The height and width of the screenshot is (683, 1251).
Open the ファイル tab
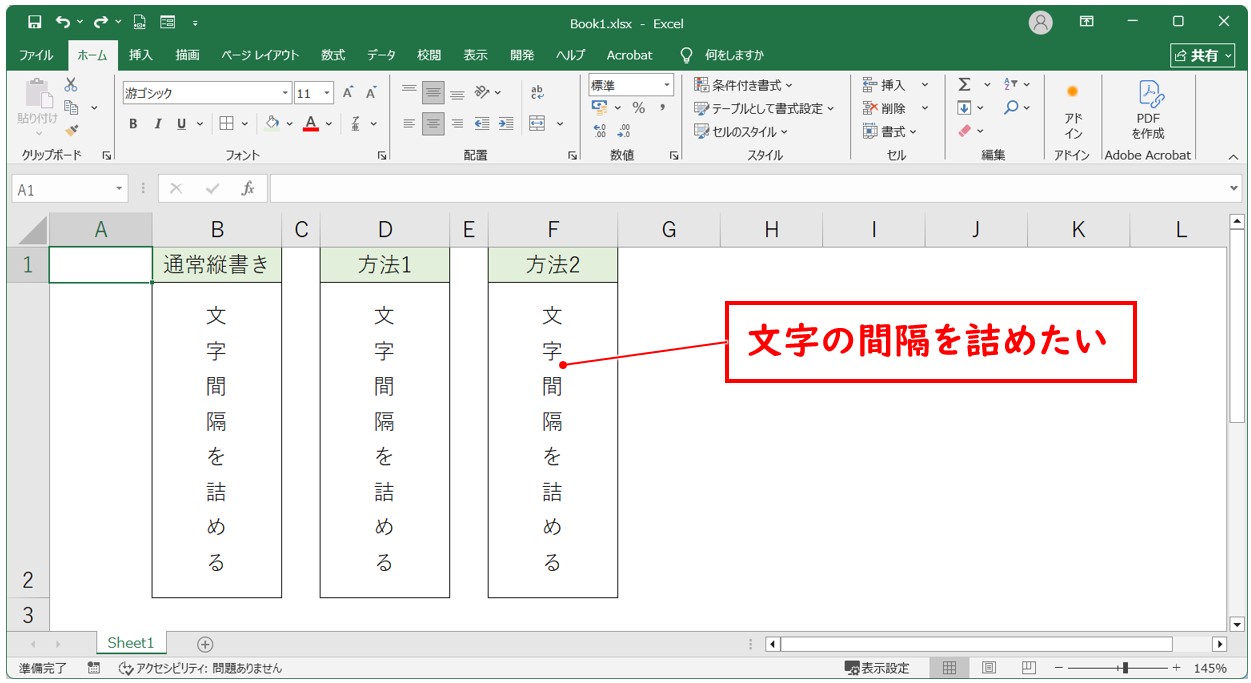point(37,55)
